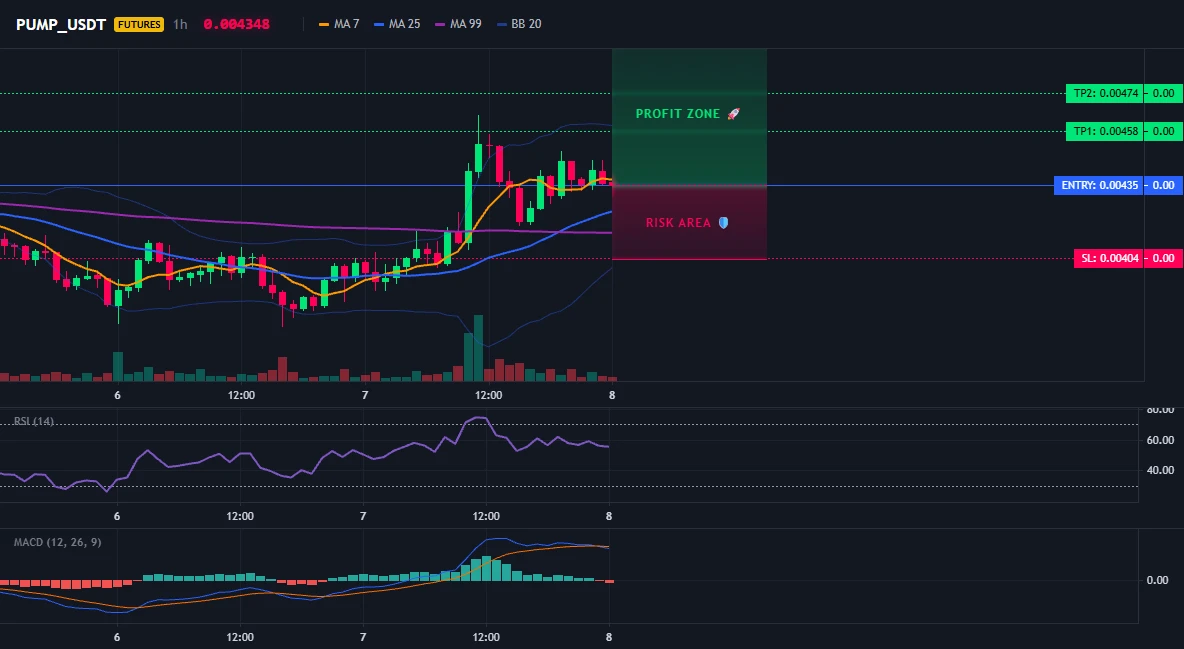Click the TP2: 0.00474 price label
The image size is (1184, 649).
click(1104, 94)
